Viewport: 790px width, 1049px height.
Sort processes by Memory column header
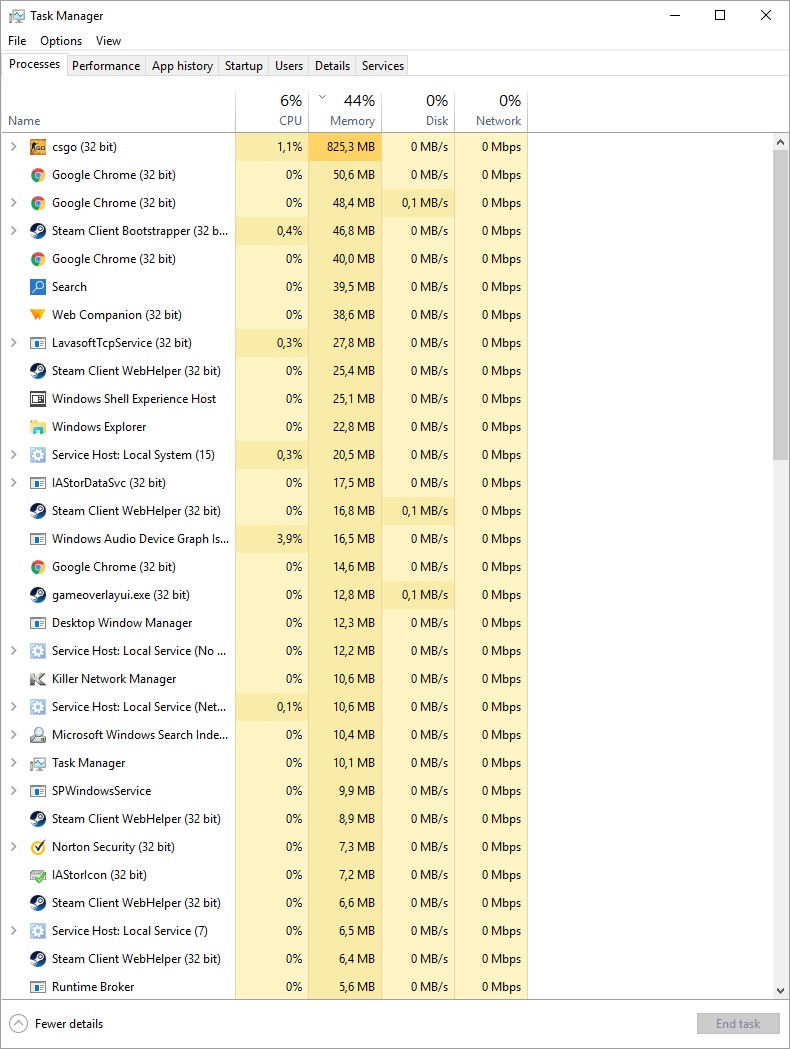pos(345,111)
